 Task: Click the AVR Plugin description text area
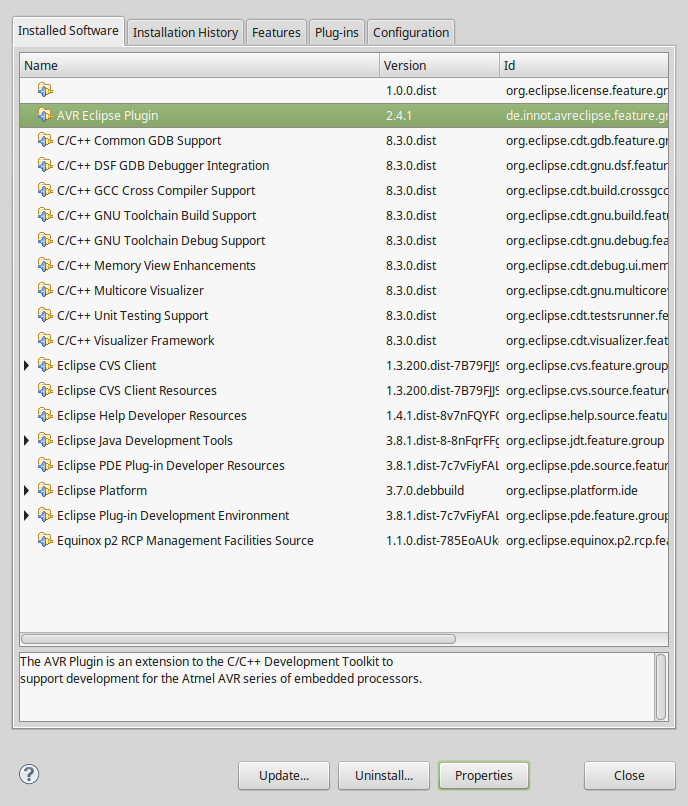pyautogui.click(x=337, y=687)
